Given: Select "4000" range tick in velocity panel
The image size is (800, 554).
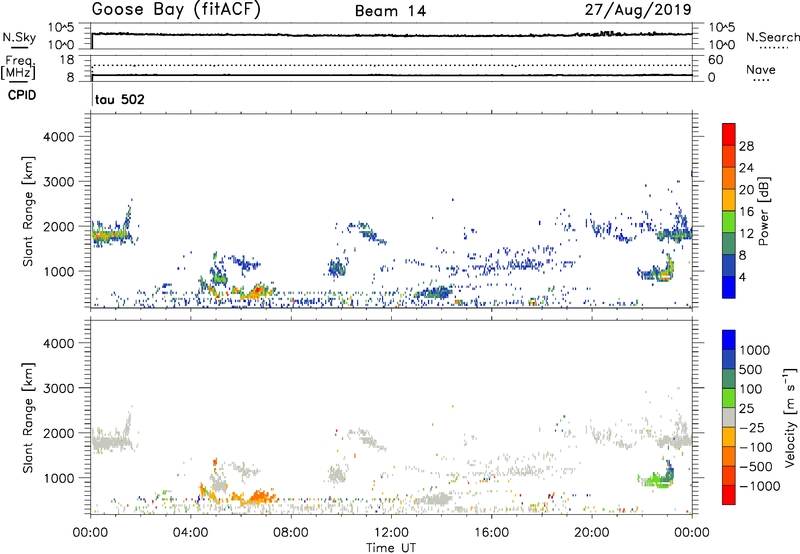Looking at the screenshot, I should pos(58,343).
